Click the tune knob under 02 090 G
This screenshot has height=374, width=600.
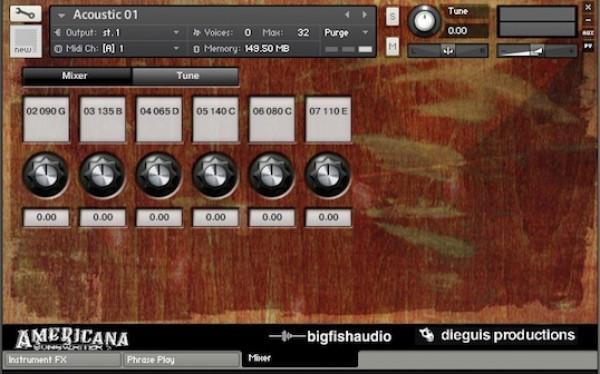pos(46,175)
